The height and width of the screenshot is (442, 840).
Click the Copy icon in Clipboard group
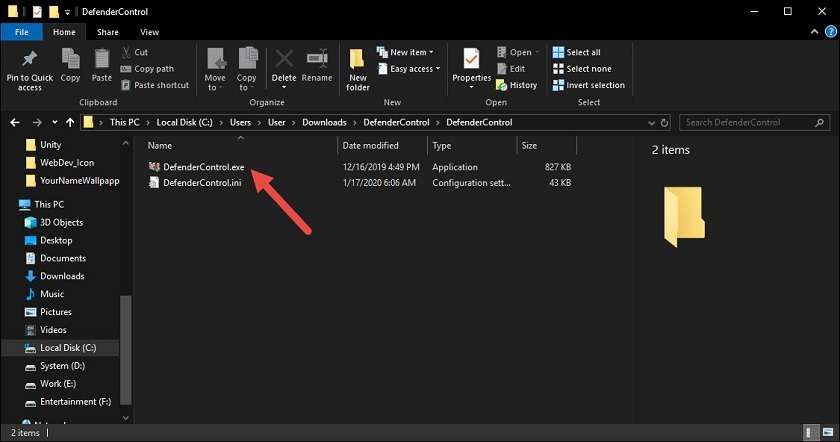pyautogui.click(x=70, y=60)
